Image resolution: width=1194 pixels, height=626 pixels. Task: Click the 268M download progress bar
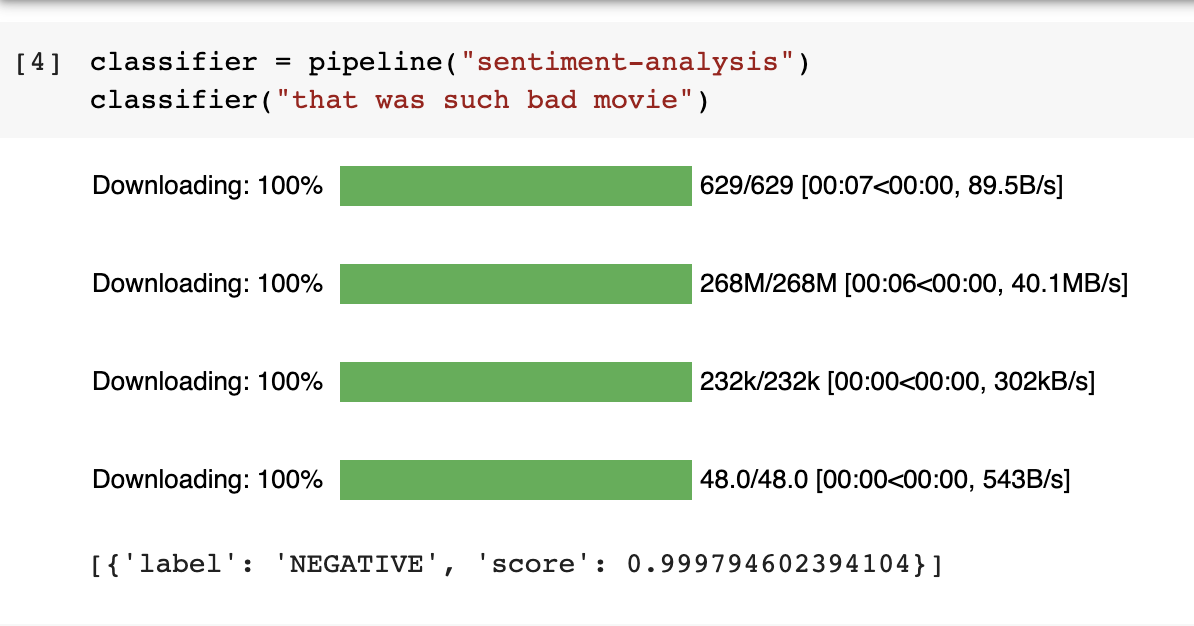(x=516, y=284)
